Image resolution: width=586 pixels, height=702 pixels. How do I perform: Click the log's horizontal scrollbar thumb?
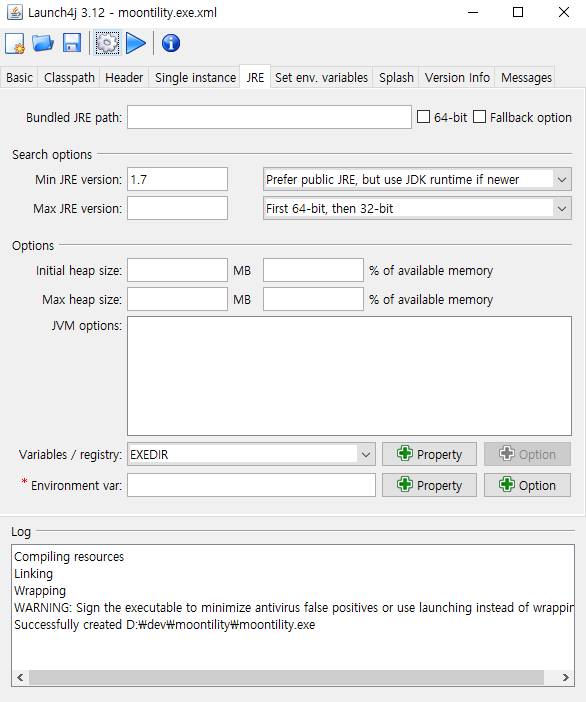pos(287,677)
